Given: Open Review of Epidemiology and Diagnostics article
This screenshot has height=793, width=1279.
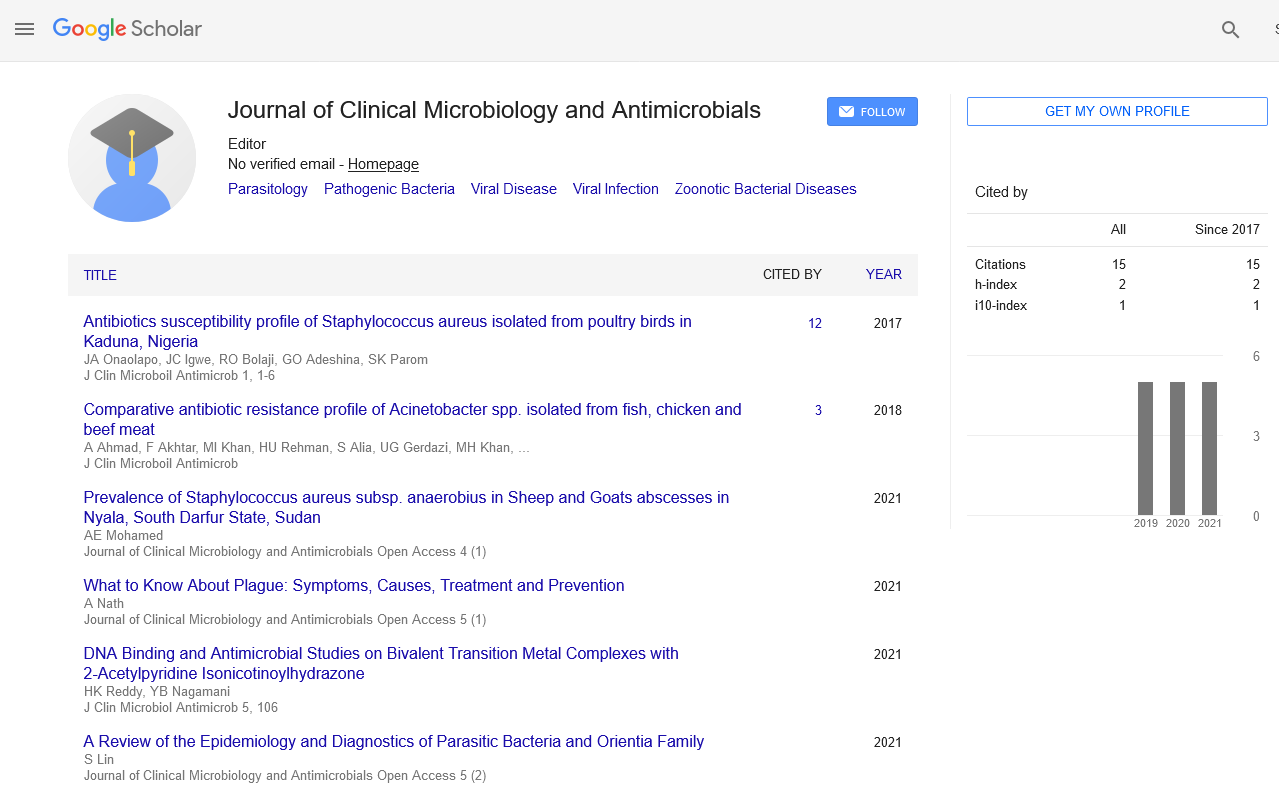Looking at the screenshot, I should (x=393, y=741).
